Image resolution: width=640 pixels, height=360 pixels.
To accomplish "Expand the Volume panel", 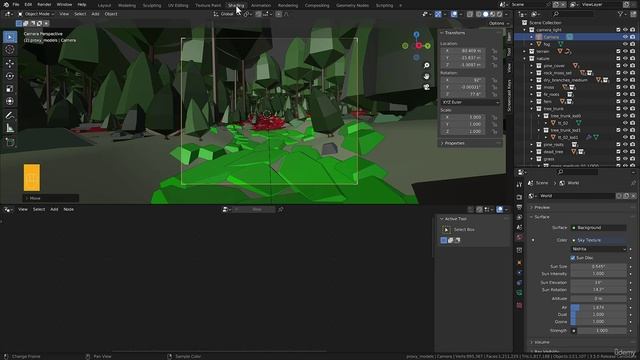I will coord(541,342).
